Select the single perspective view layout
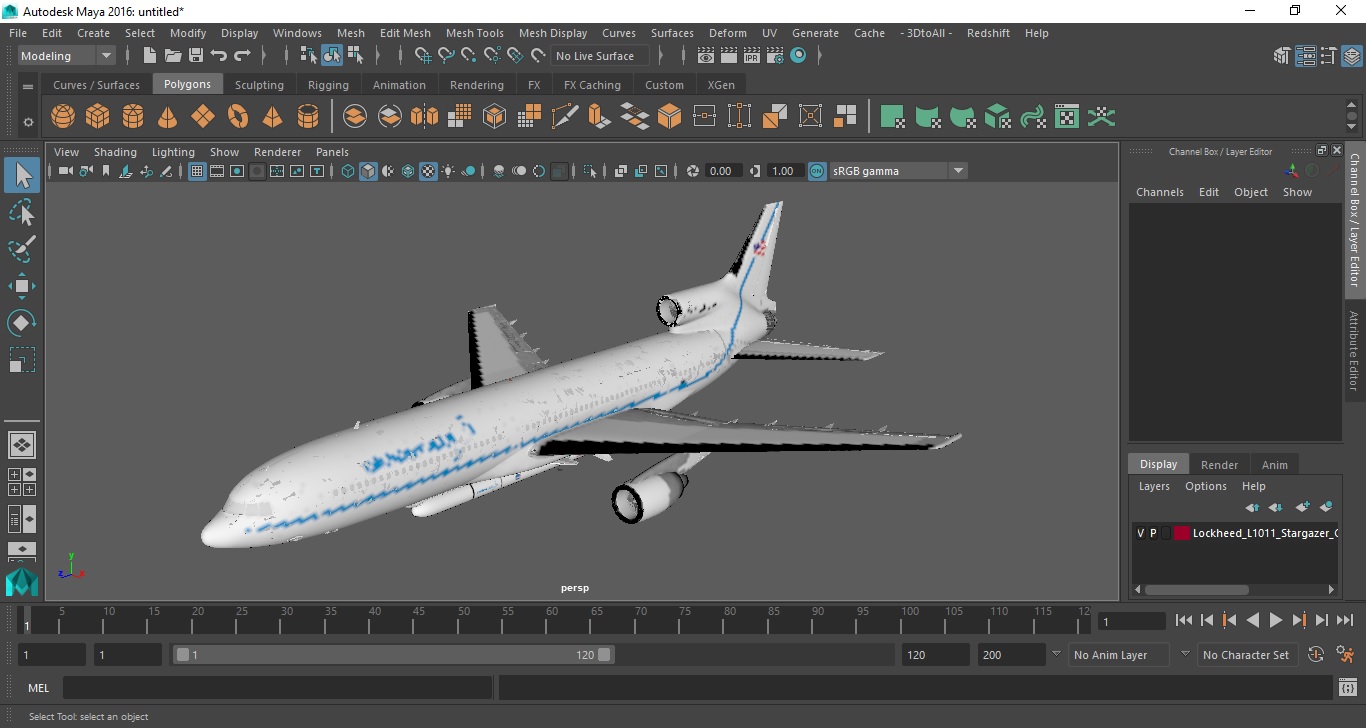This screenshot has height=728, width=1366. (22, 445)
